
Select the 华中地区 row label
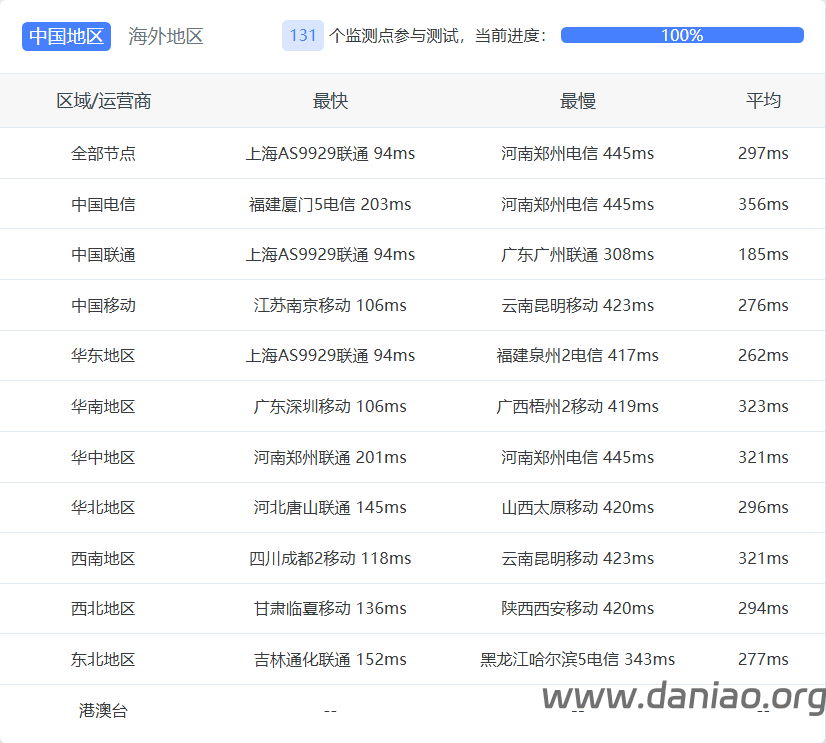tap(103, 457)
